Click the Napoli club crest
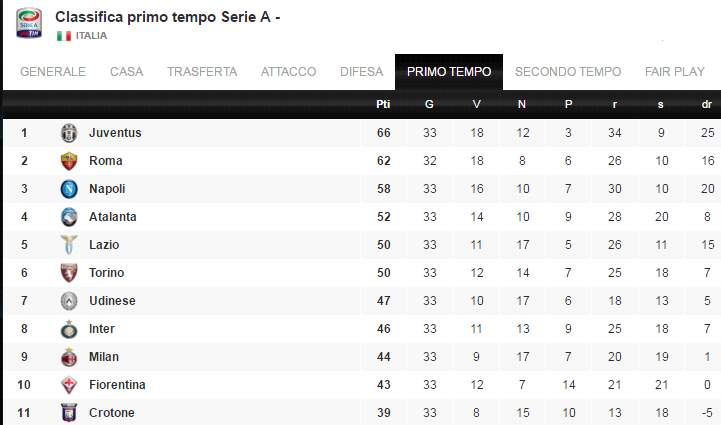This screenshot has width=721, height=425. [69, 189]
